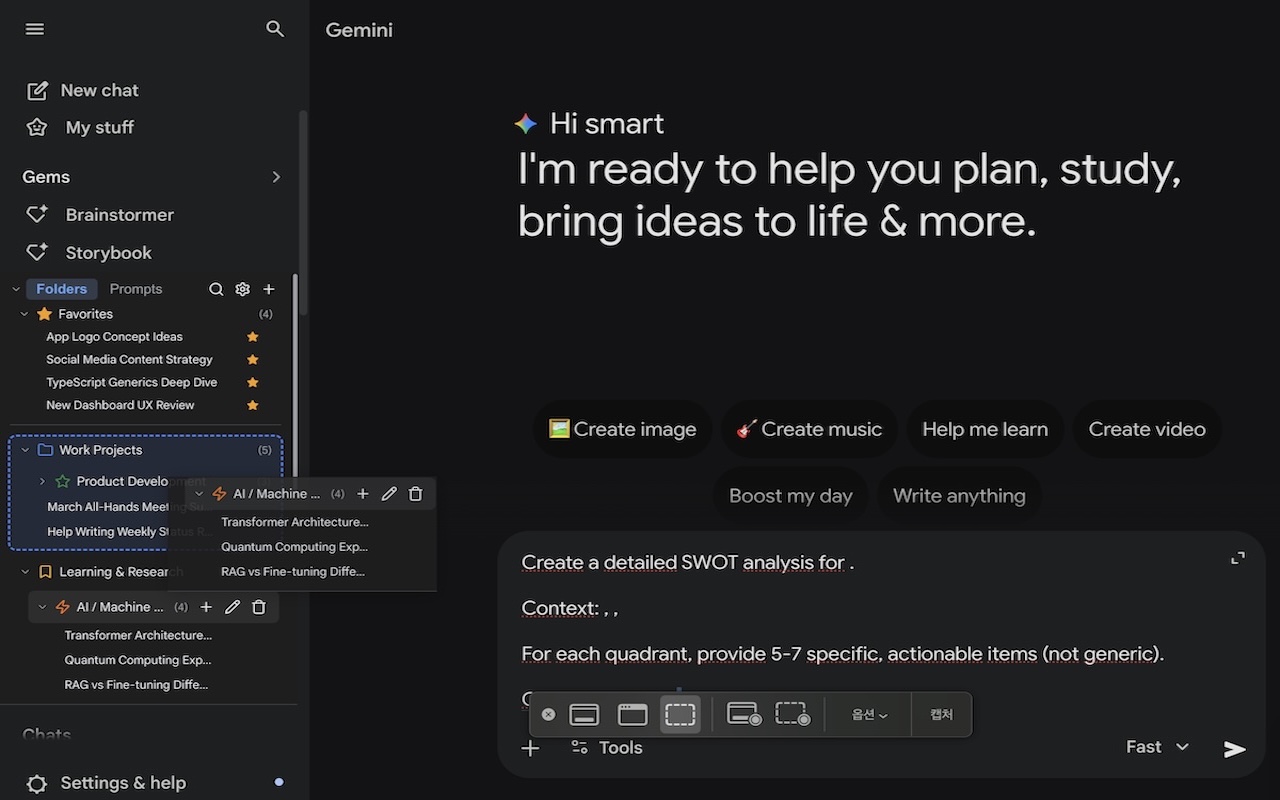Choose the Create video chip

tap(1147, 429)
